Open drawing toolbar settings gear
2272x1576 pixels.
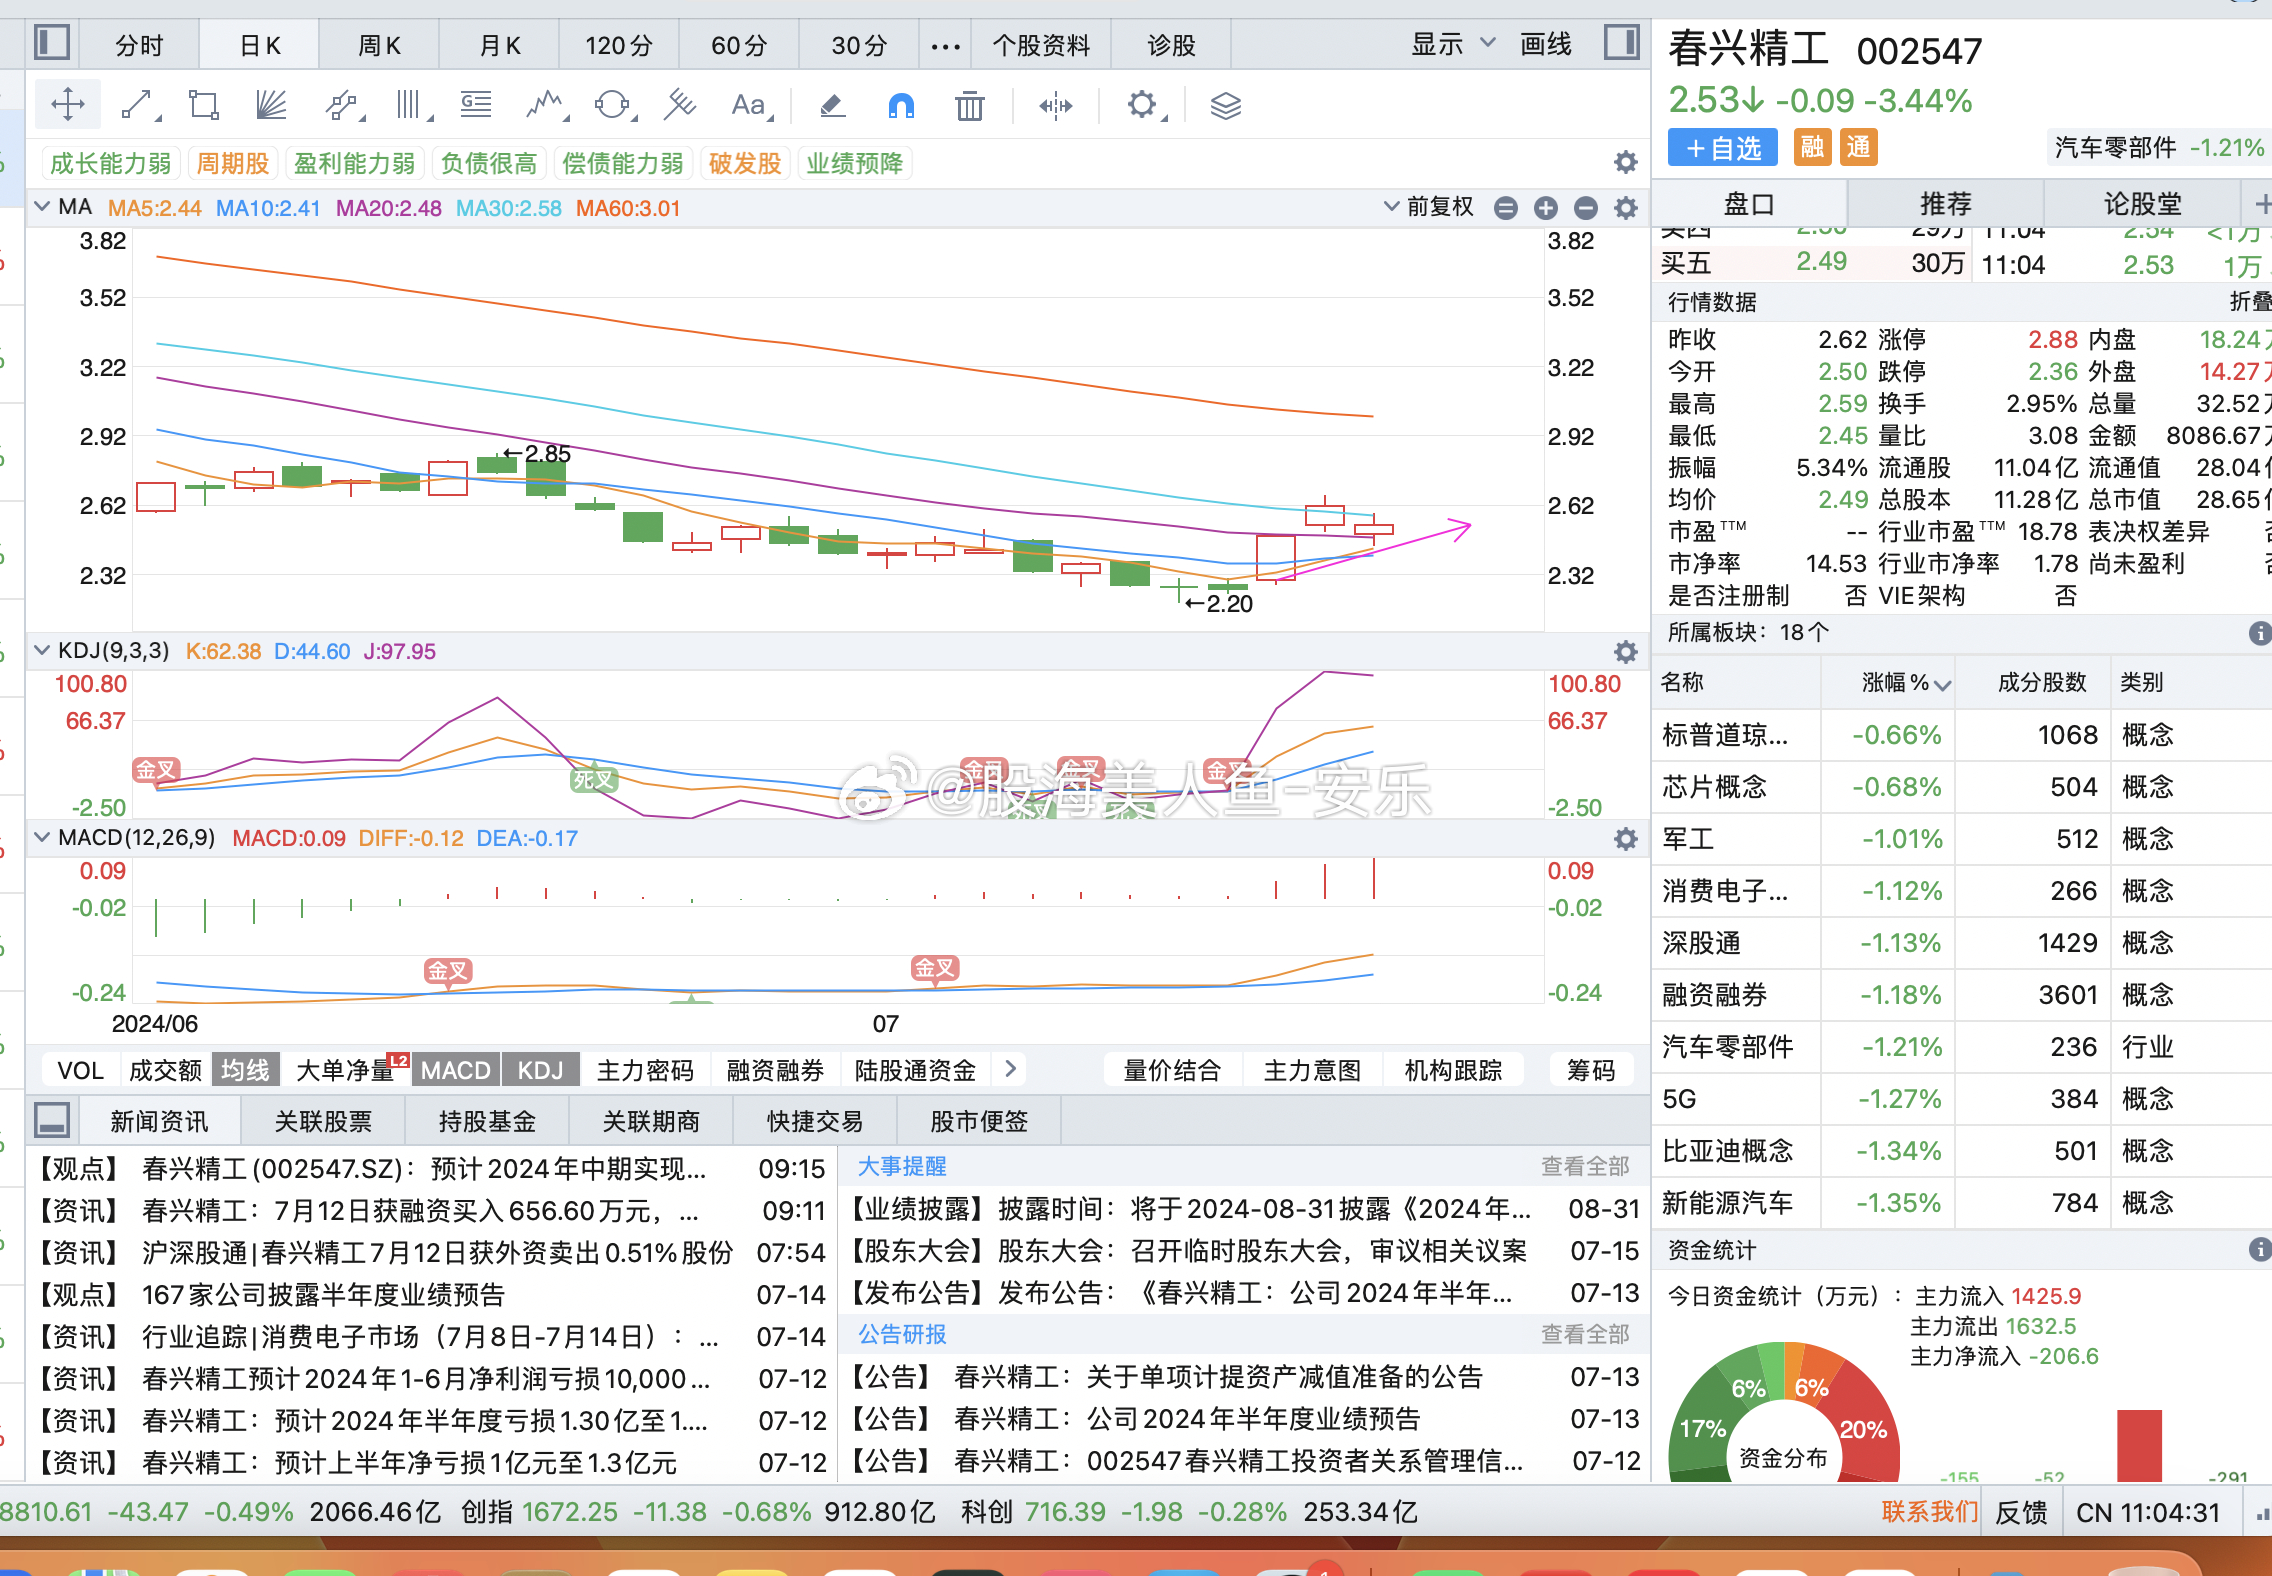(1143, 105)
